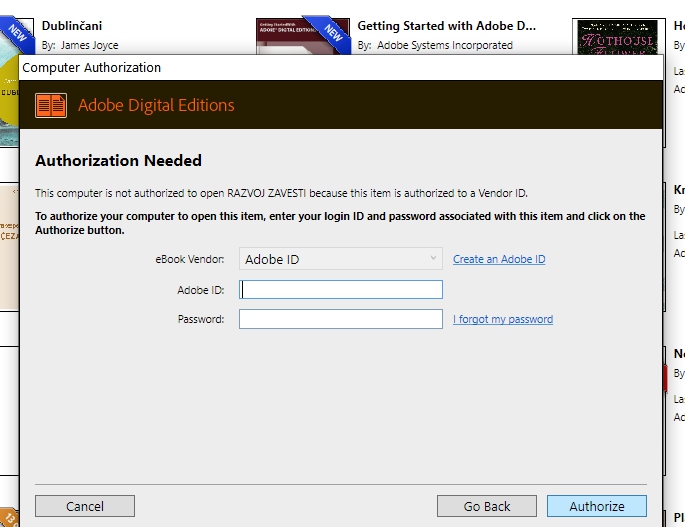685x527 pixels.
Task: Open the eBook Vendor dropdown
Action: [341, 259]
